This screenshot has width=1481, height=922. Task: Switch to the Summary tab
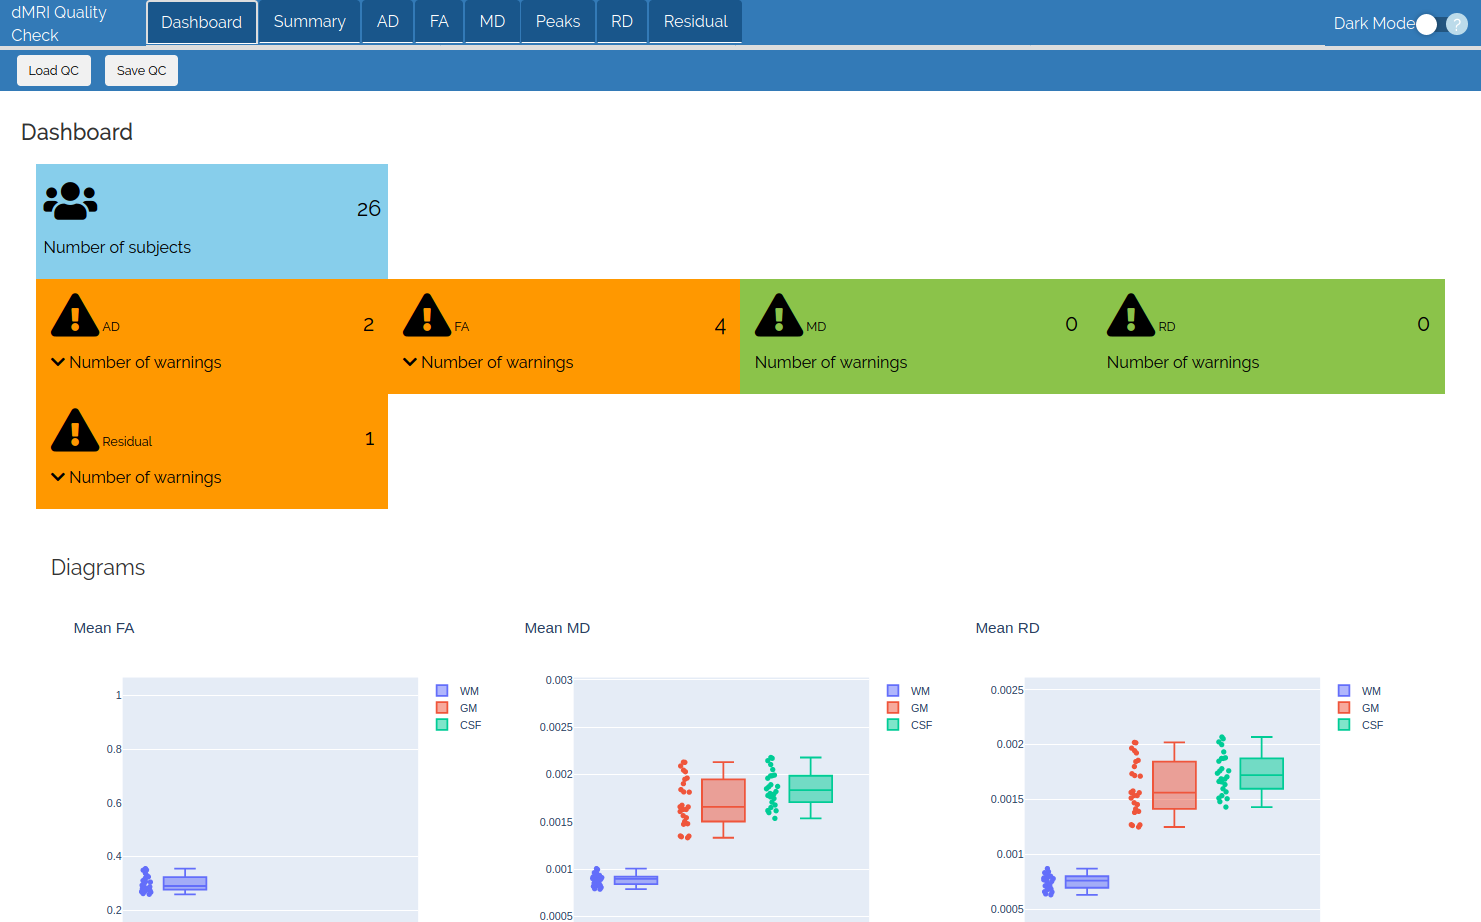click(309, 22)
